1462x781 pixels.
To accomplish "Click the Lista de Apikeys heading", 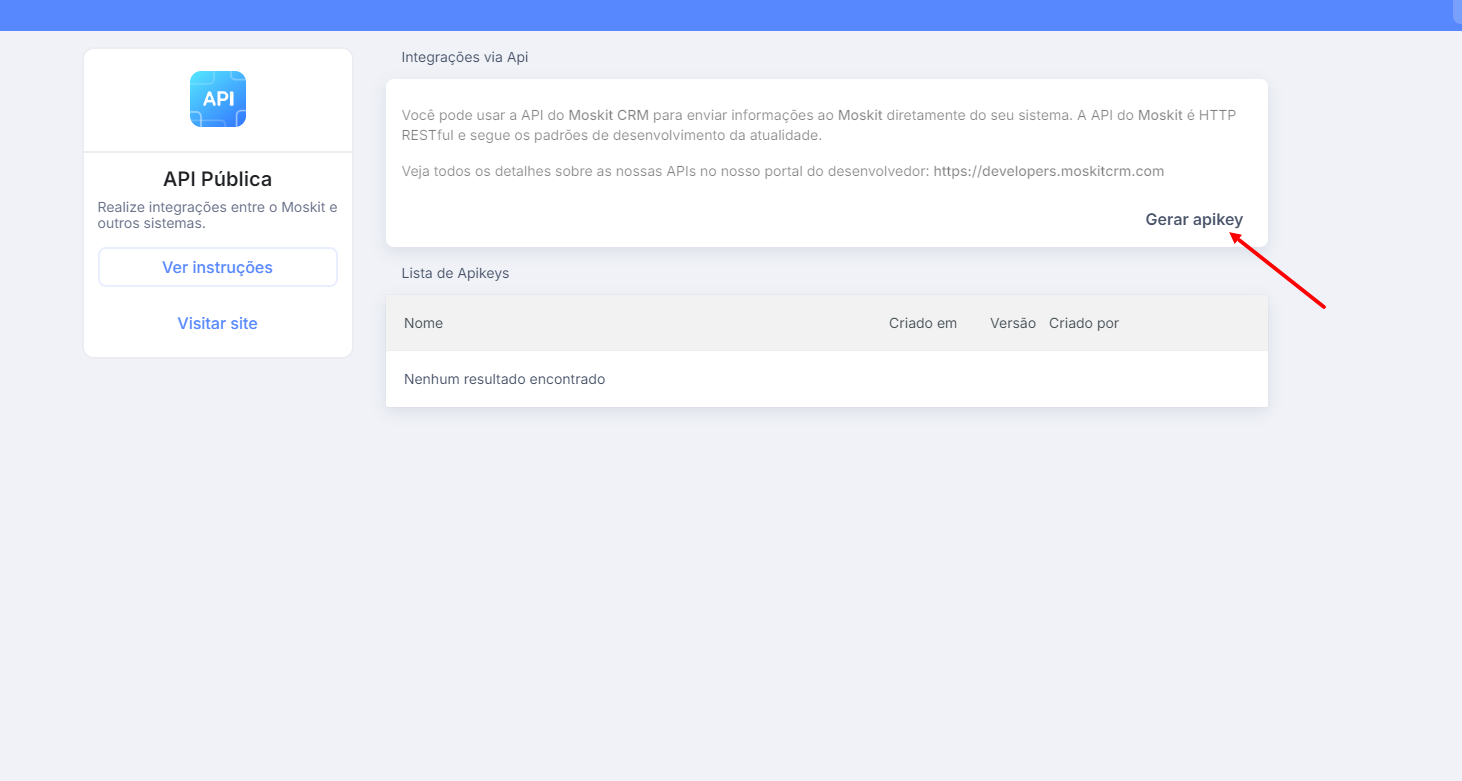I will (455, 273).
